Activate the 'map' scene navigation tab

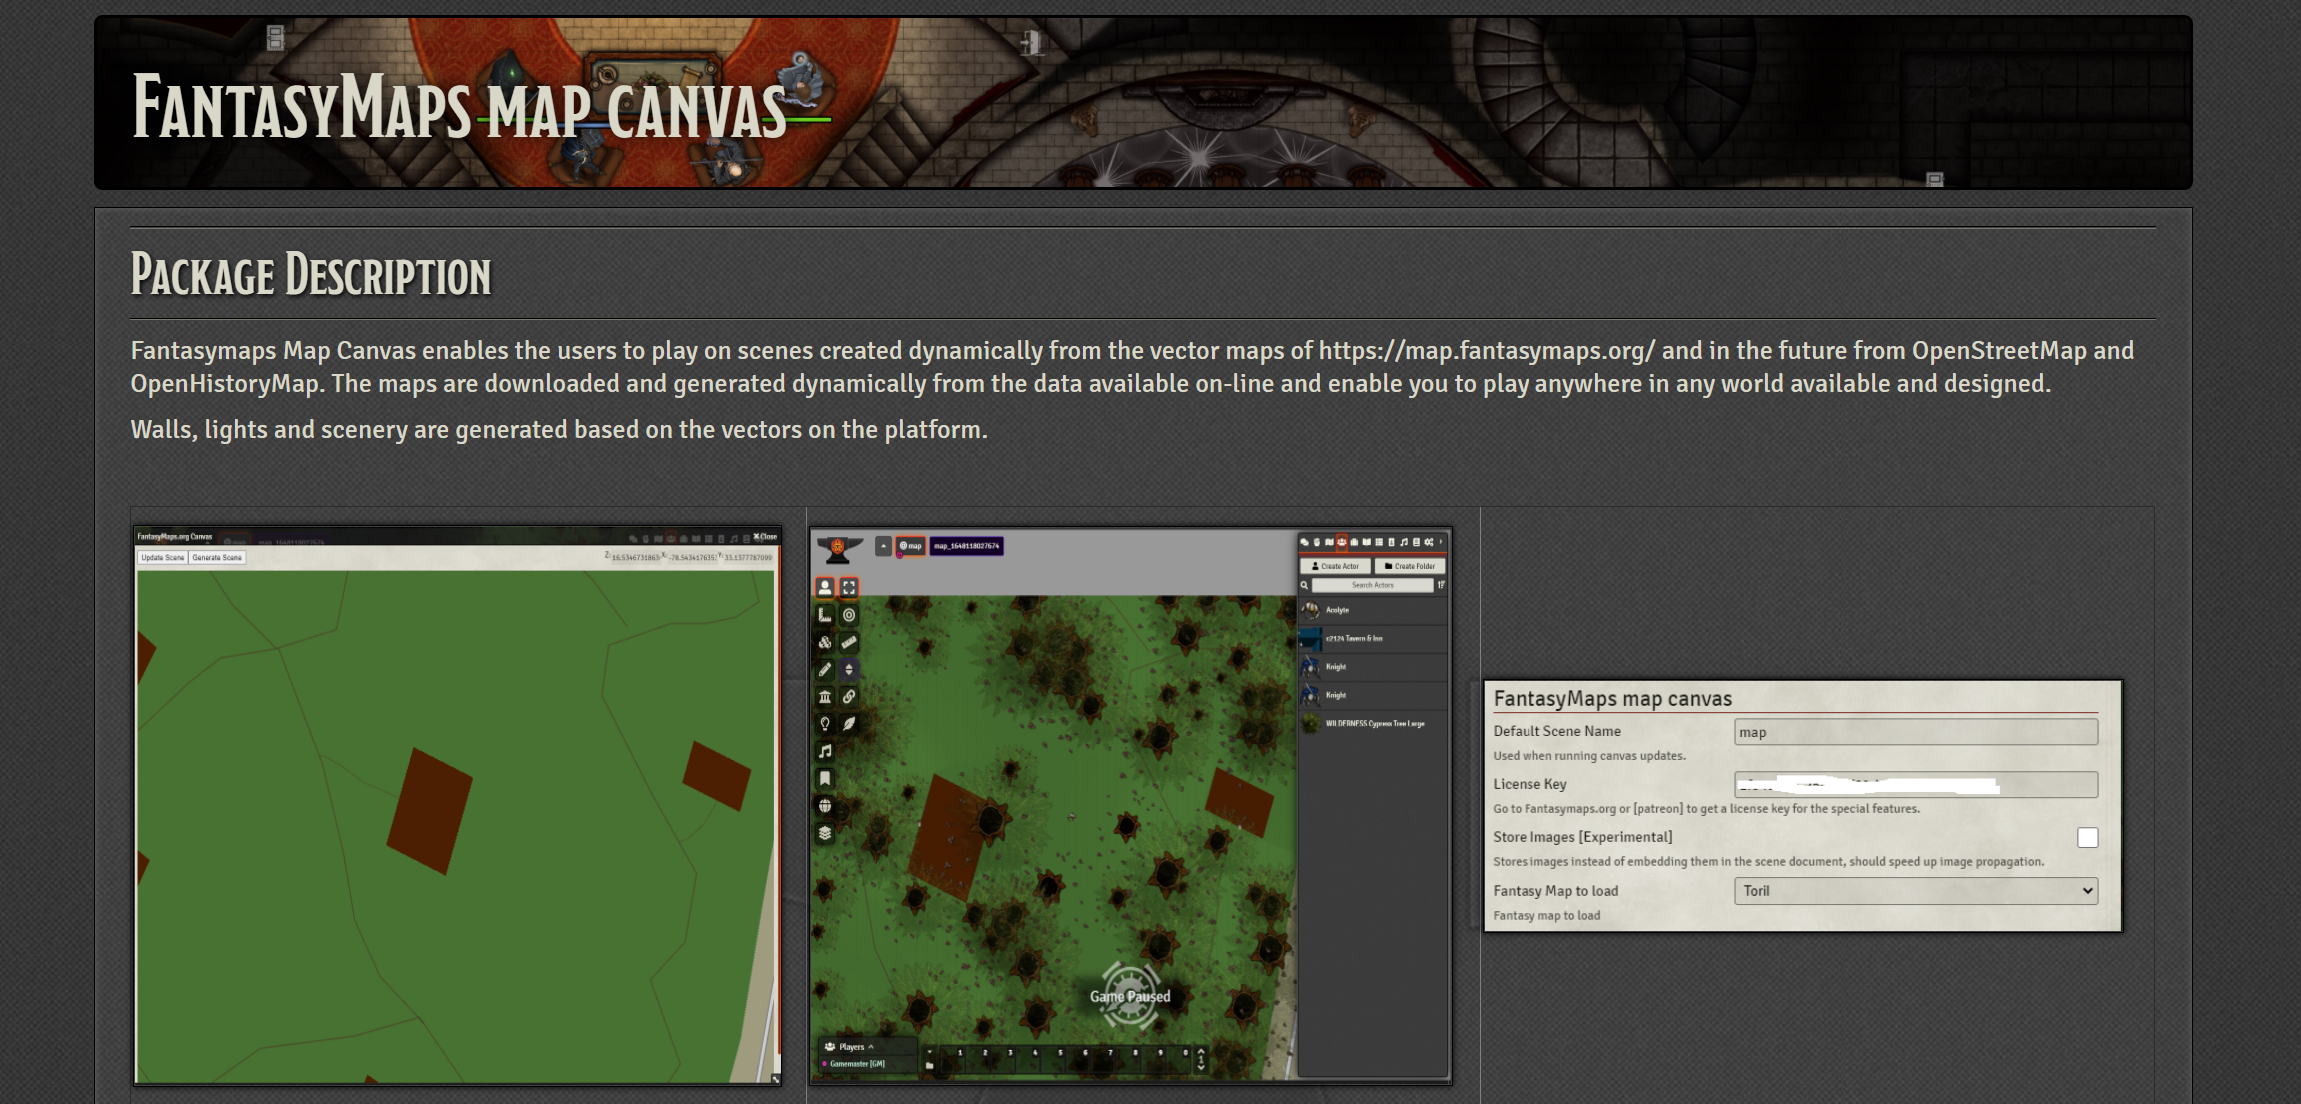click(910, 546)
